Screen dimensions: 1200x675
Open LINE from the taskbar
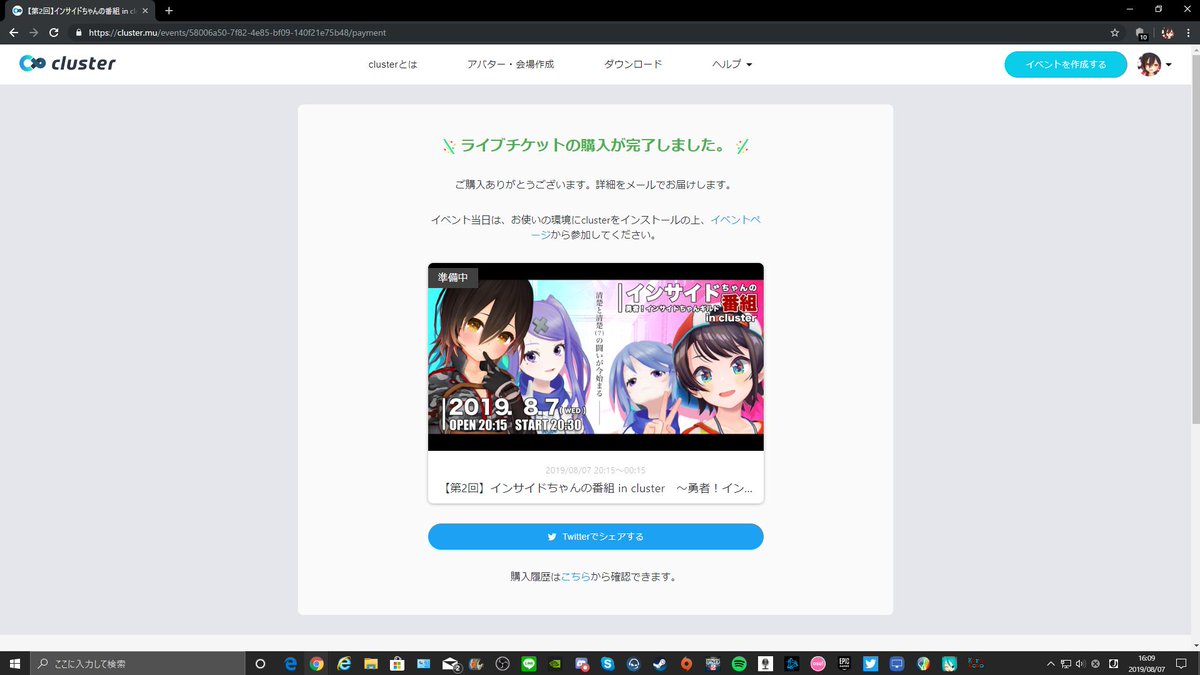pos(528,663)
